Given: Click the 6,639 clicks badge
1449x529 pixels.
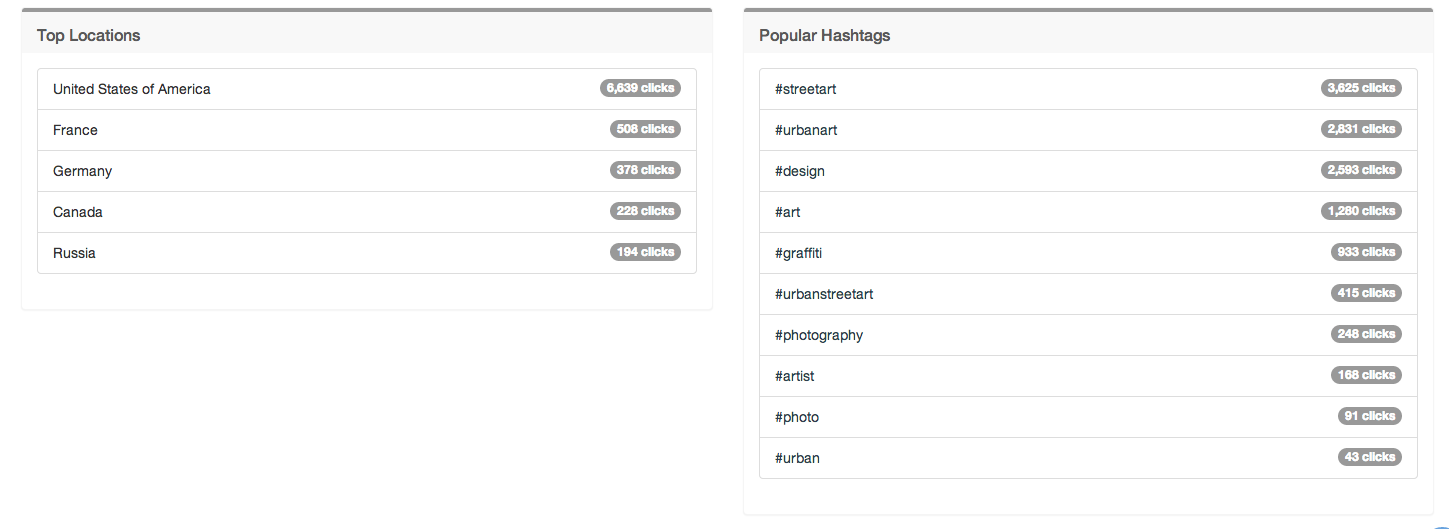Looking at the screenshot, I should point(640,88).
